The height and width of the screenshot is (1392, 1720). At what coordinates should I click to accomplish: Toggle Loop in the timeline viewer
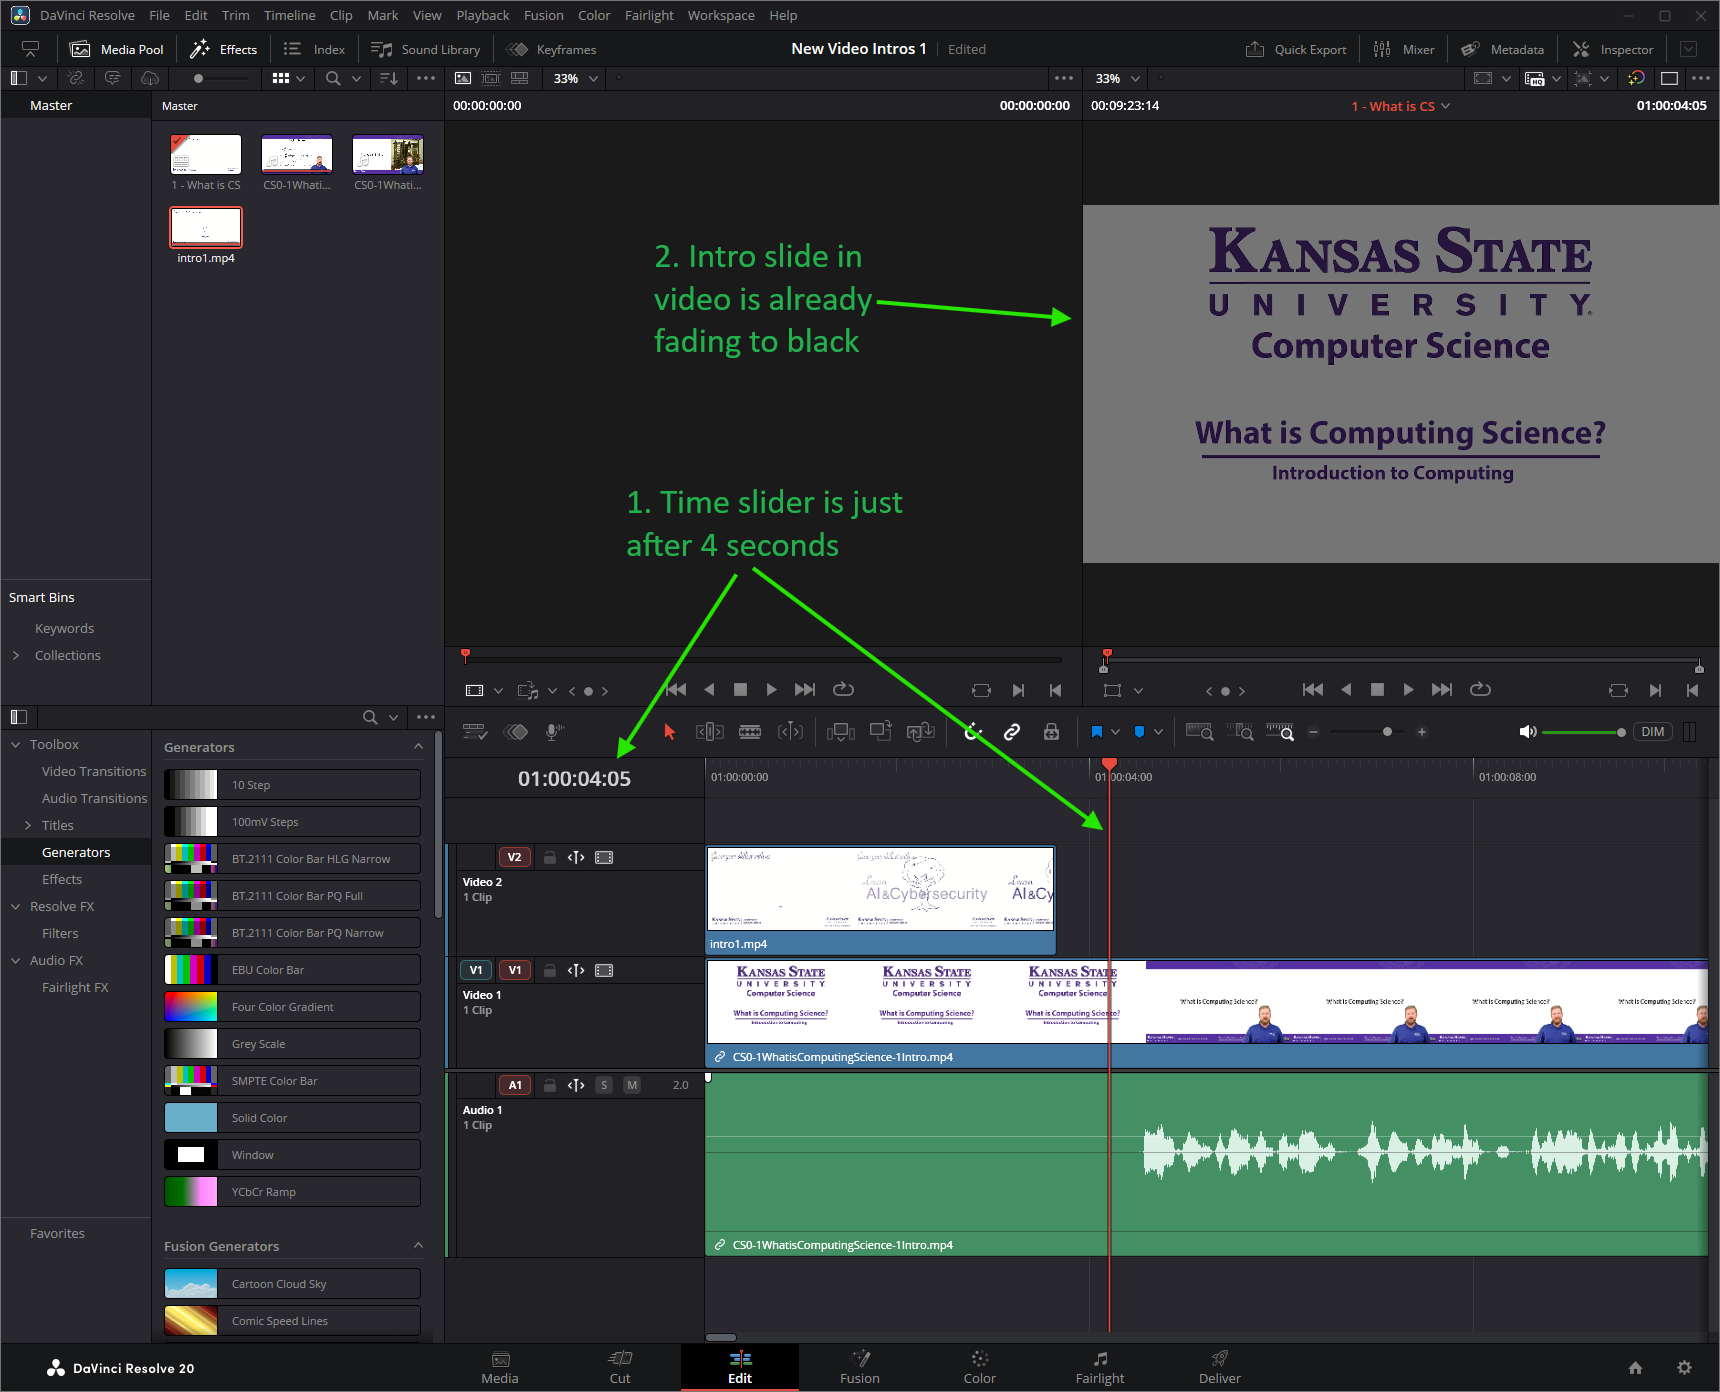[x=1480, y=689]
